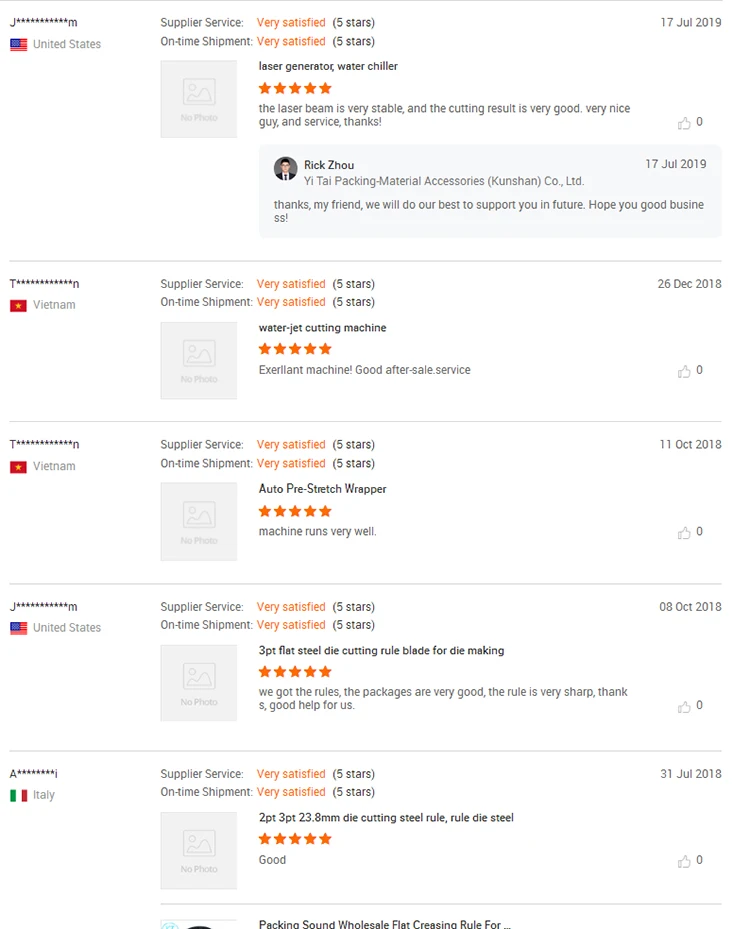
Task: Click thumbs-up on 3pt flat steel rule review
Action: [685, 706]
